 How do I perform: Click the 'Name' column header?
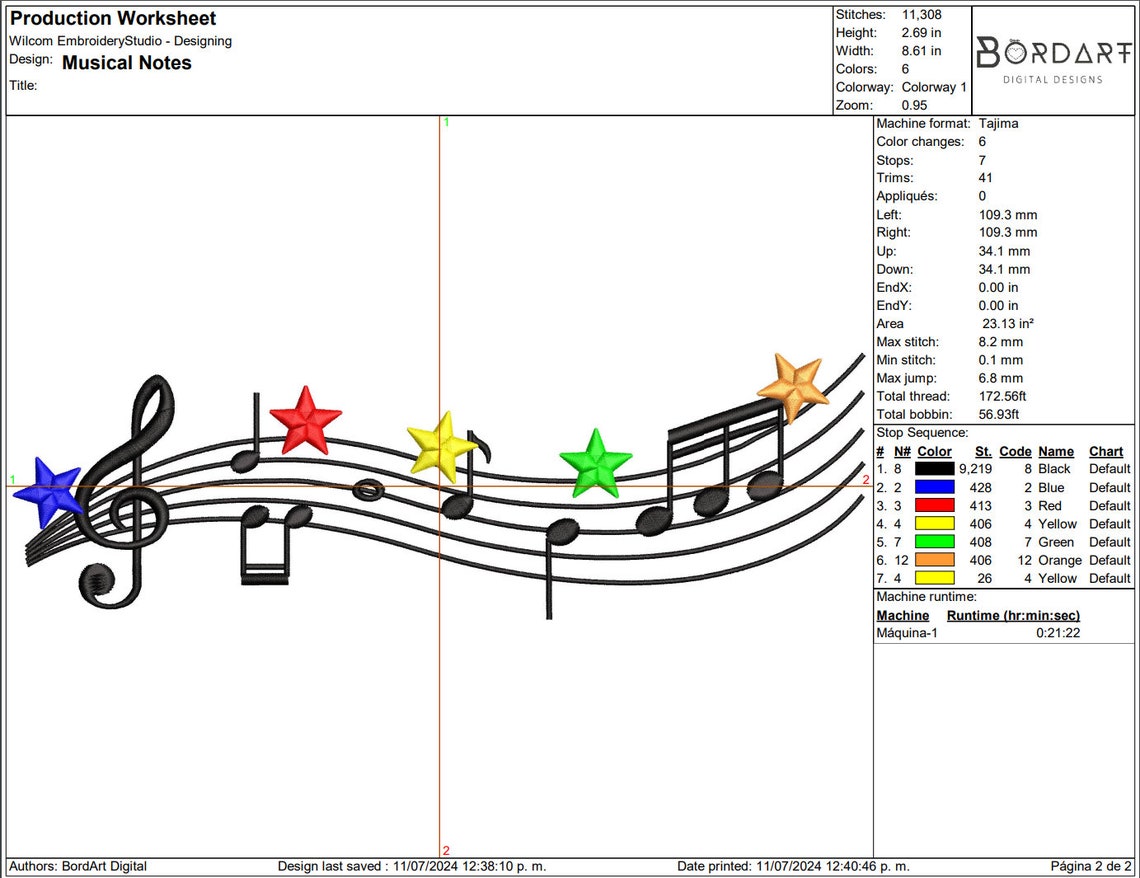click(x=1056, y=451)
